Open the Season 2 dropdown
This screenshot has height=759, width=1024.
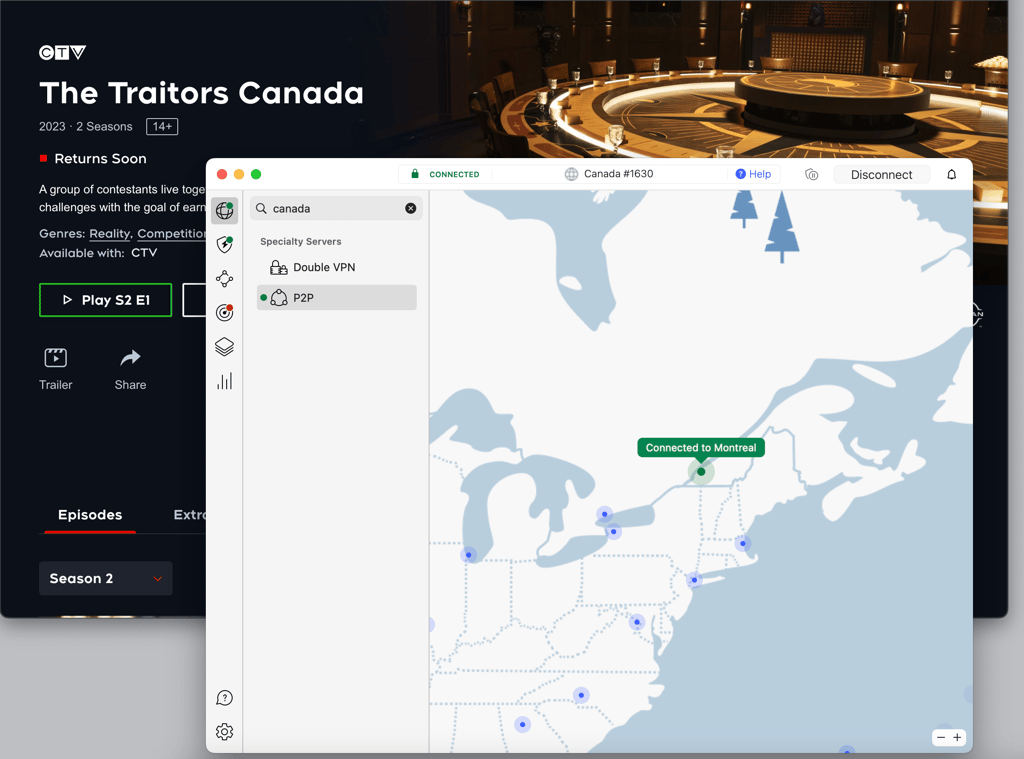(106, 579)
